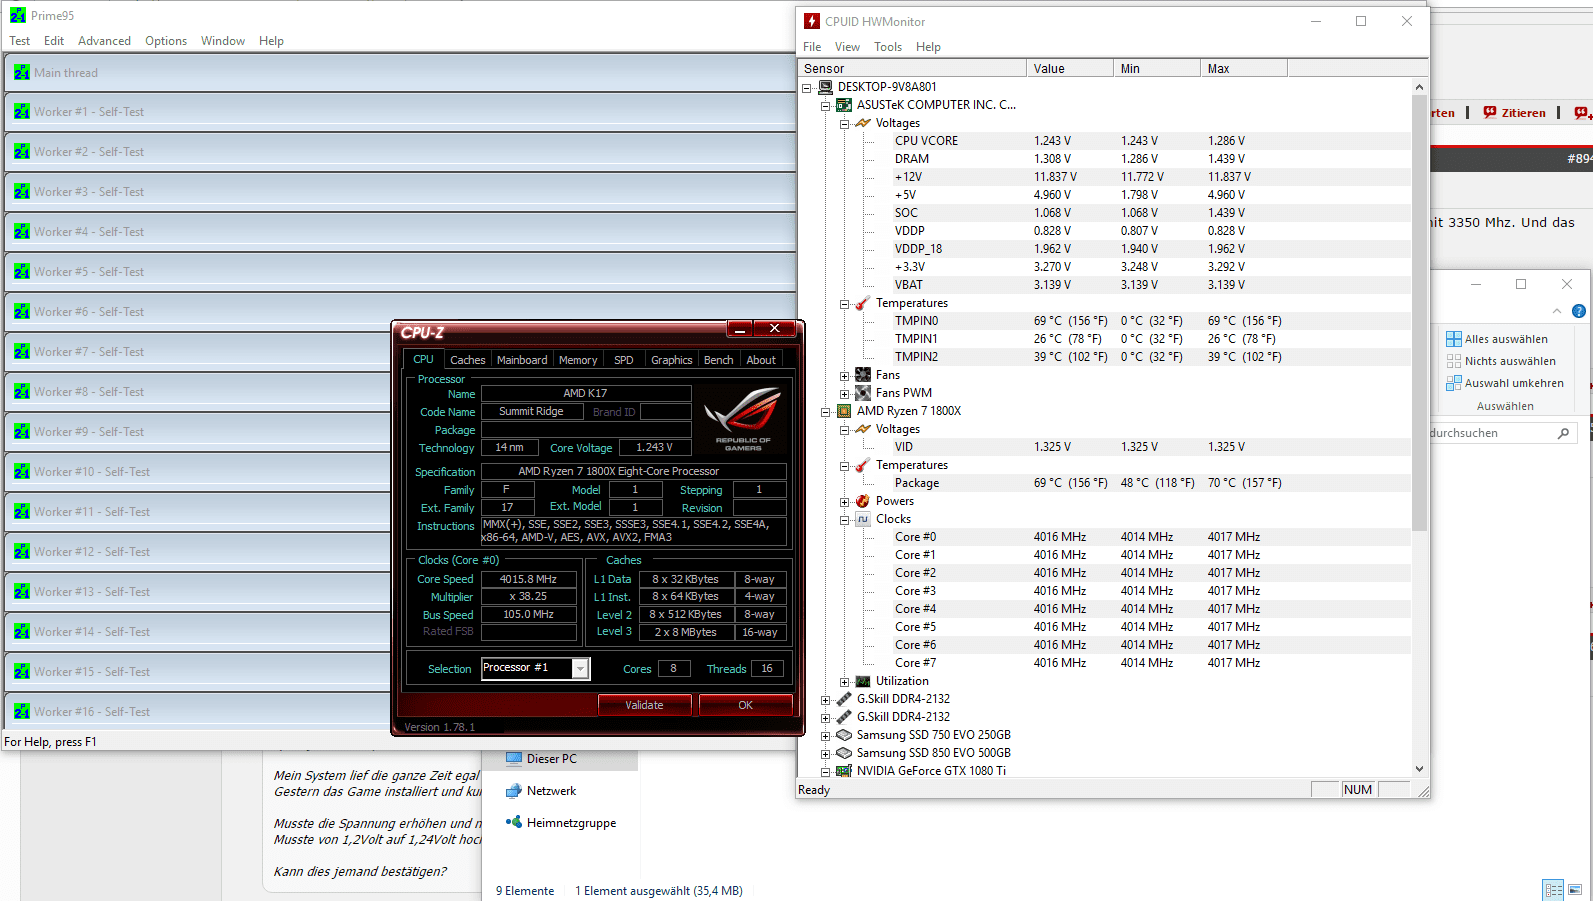Expand the Fans PWM branch
The width and height of the screenshot is (1593, 901).
pos(845,394)
